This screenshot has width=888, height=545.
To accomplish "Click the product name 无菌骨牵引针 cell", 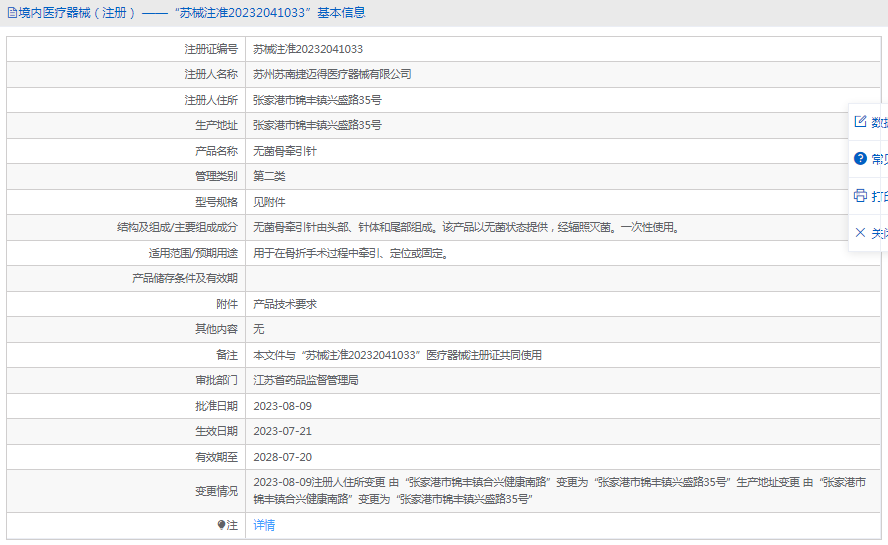I will click(x=285, y=151).
